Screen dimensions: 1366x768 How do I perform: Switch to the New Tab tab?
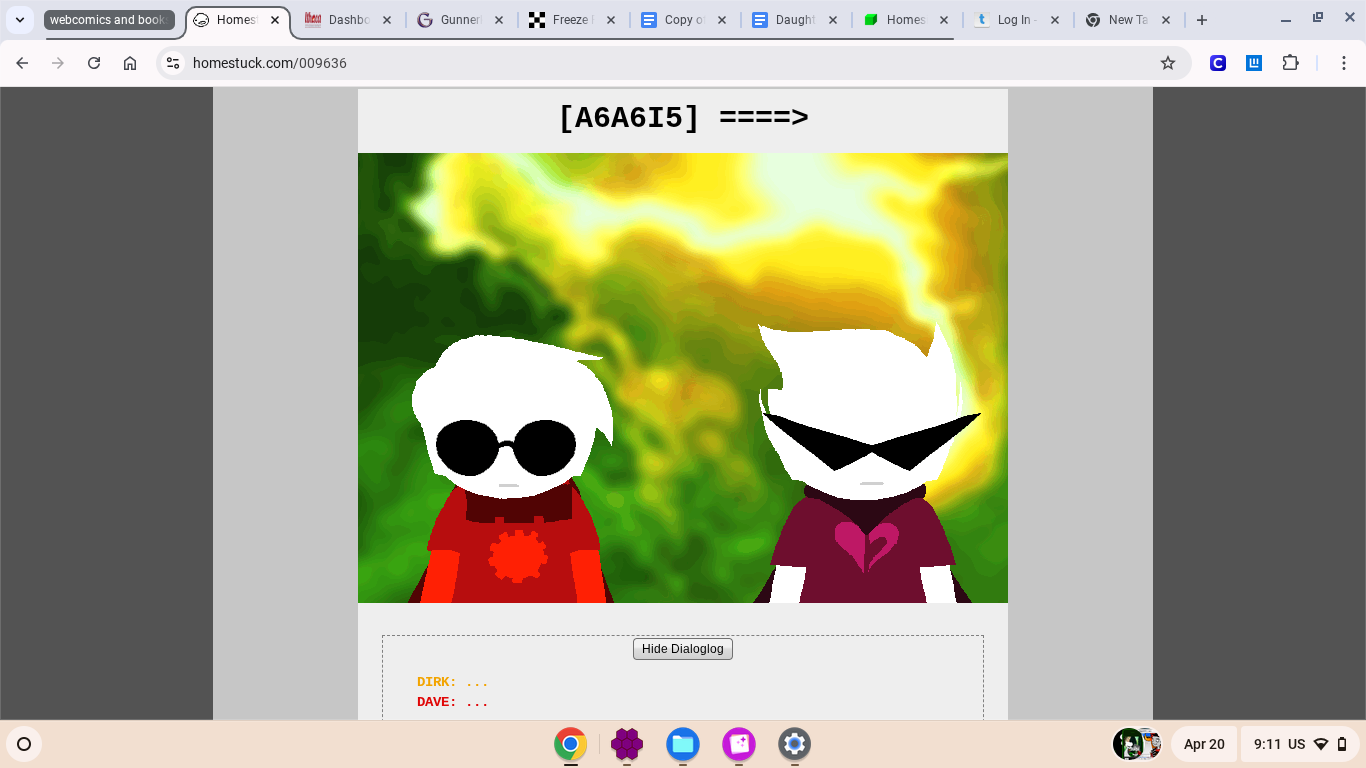tap(1128, 20)
